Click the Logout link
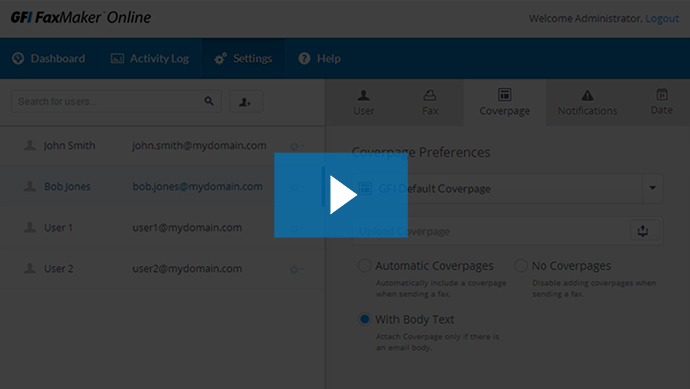 662,18
